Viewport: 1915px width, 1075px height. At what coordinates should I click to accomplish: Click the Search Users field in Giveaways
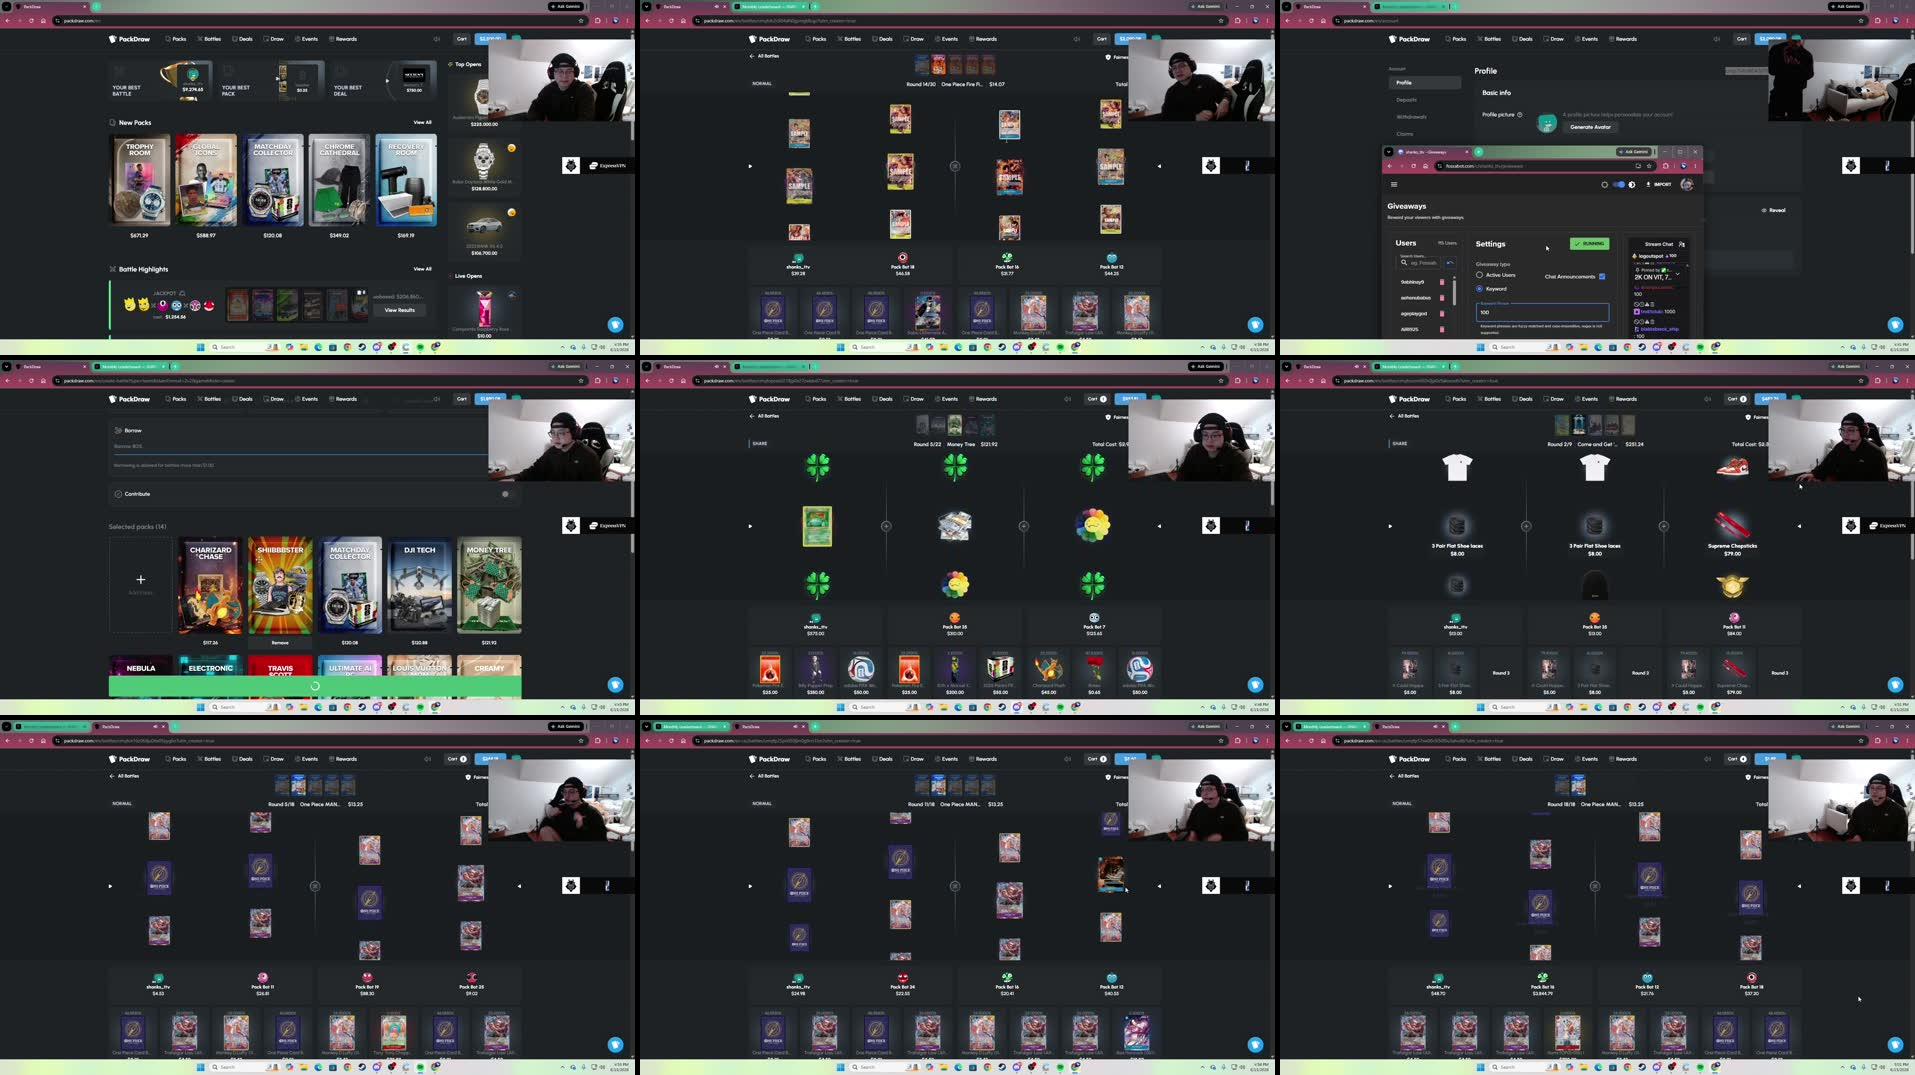1418,262
